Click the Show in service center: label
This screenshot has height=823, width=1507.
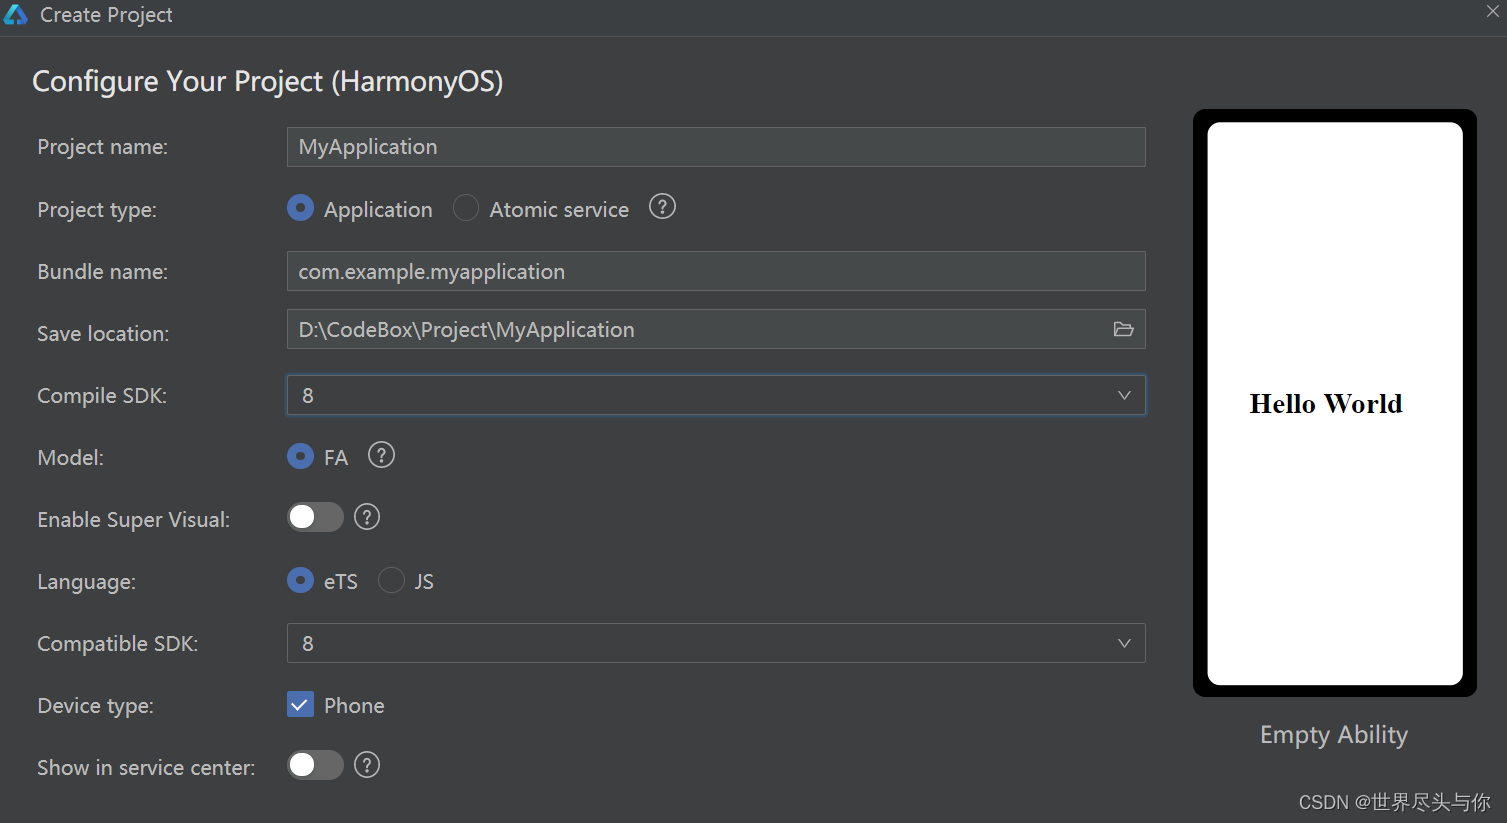(x=146, y=768)
